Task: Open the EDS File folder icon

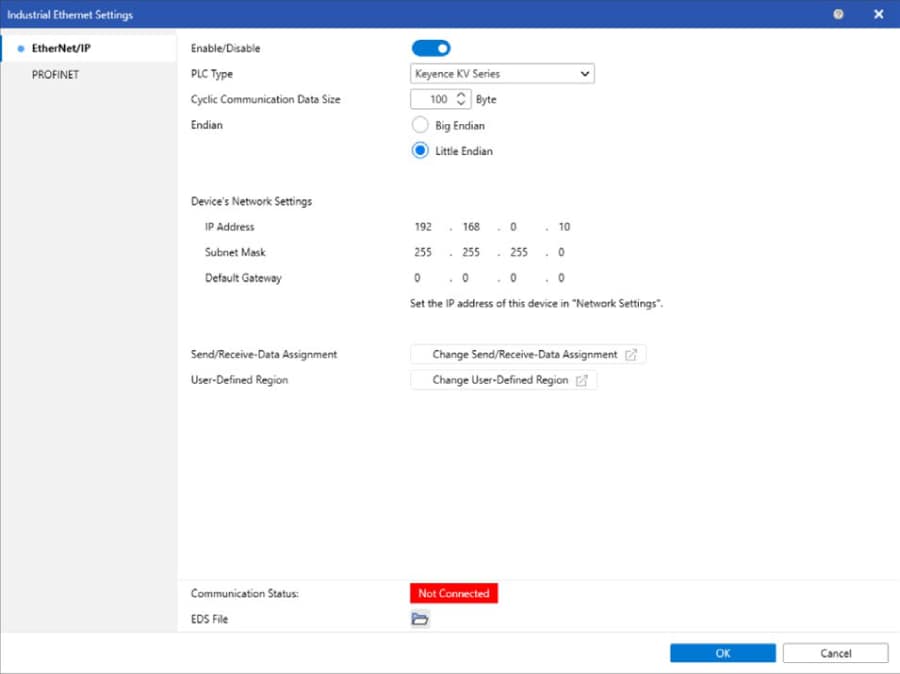Action: tap(420, 619)
